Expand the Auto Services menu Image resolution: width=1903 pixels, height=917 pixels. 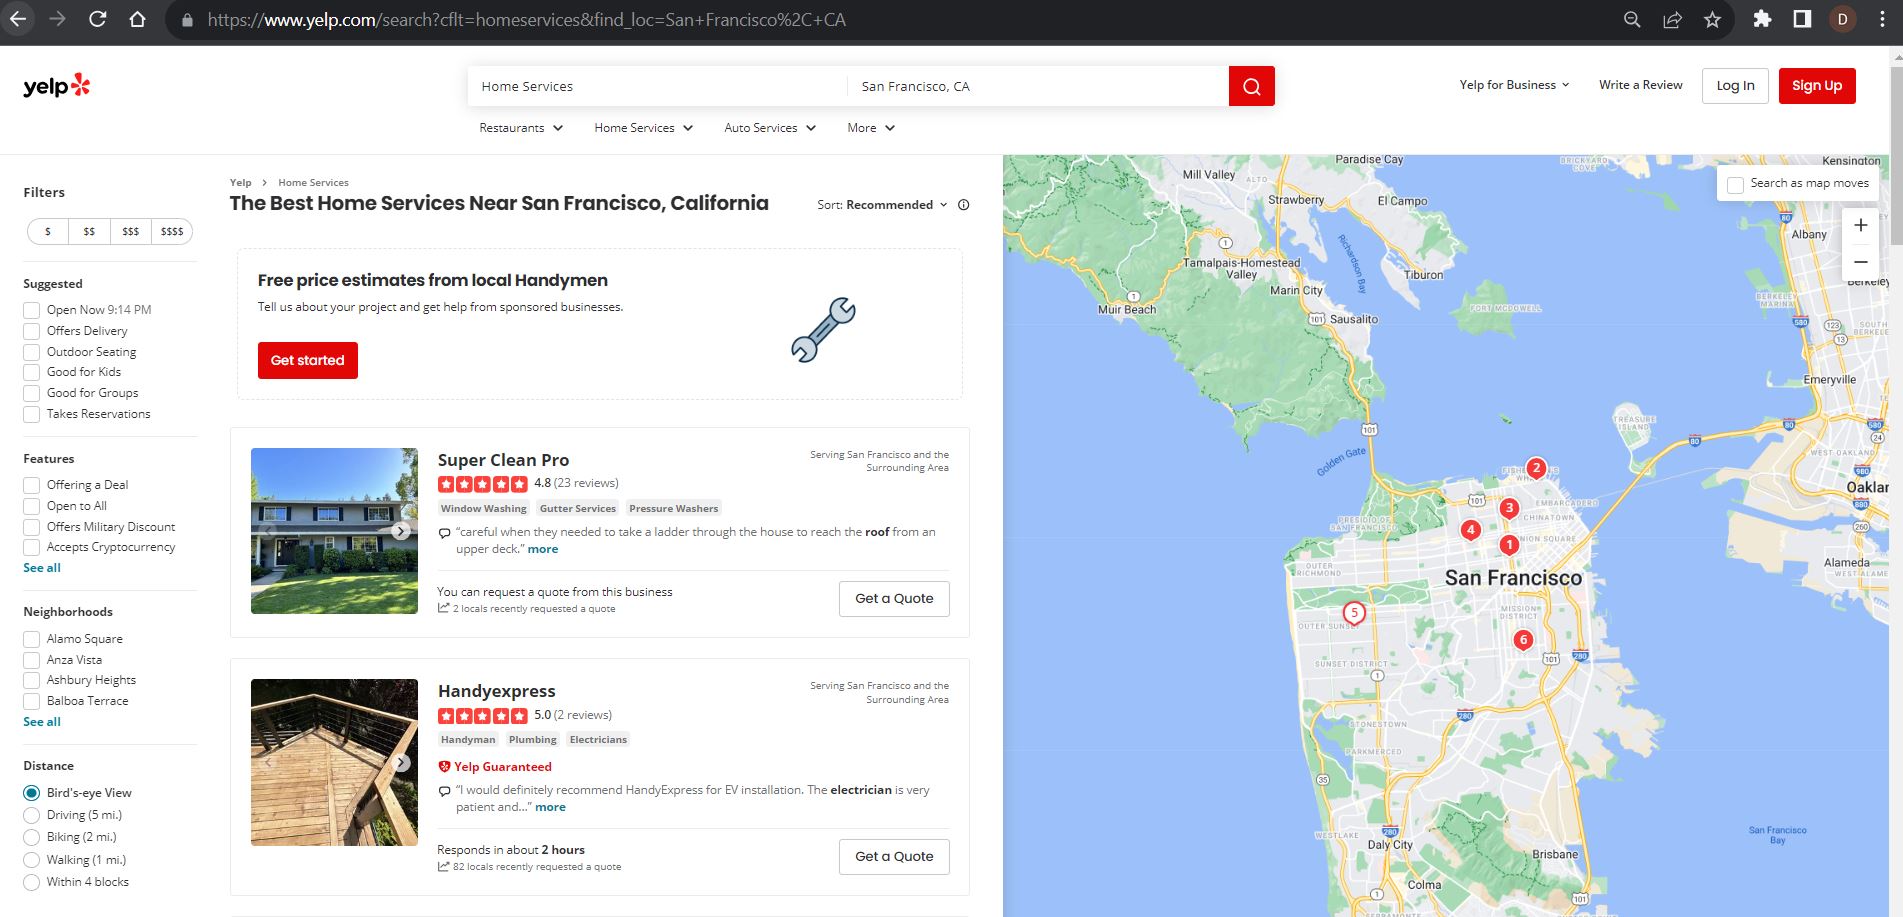pos(769,128)
